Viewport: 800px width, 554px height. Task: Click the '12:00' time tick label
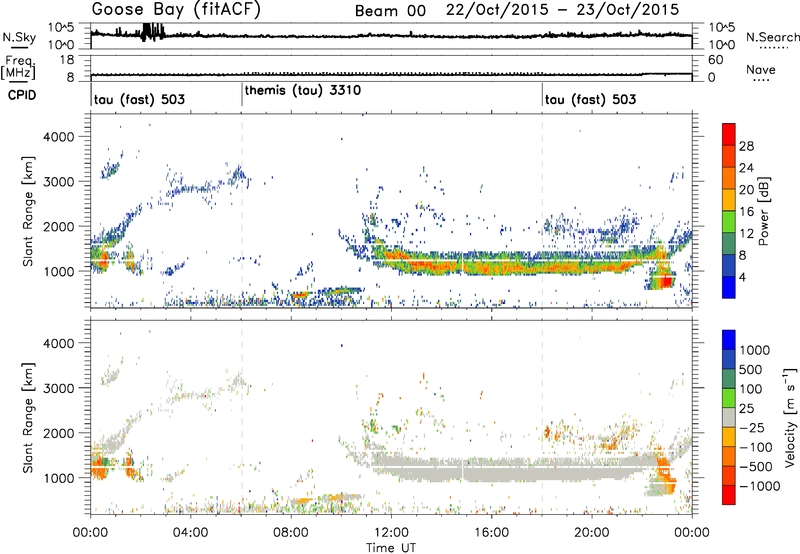391,533
